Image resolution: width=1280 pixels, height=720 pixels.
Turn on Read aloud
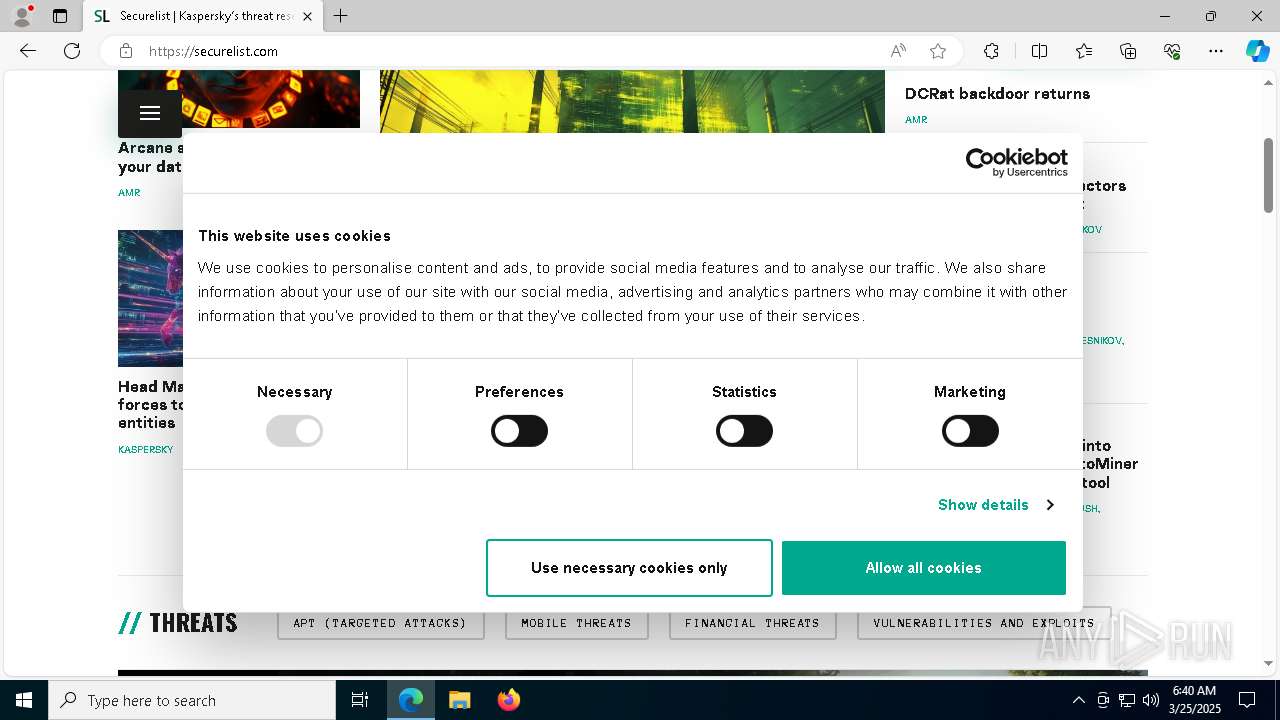click(898, 51)
